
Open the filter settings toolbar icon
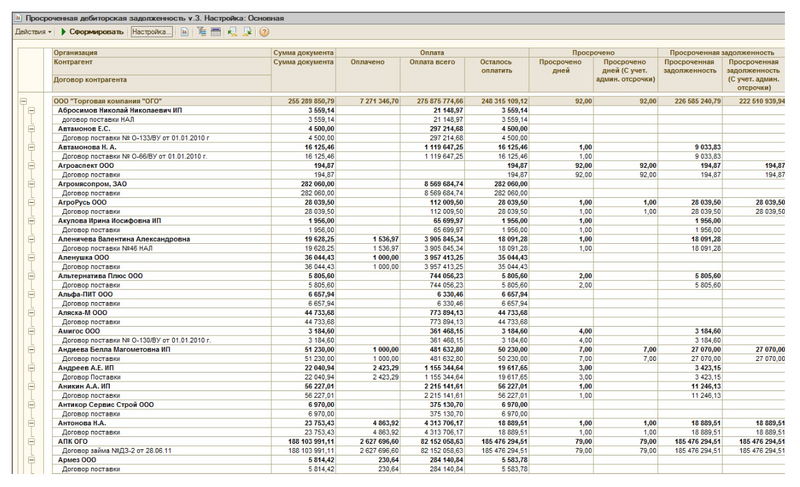click(x=202, y=32)
